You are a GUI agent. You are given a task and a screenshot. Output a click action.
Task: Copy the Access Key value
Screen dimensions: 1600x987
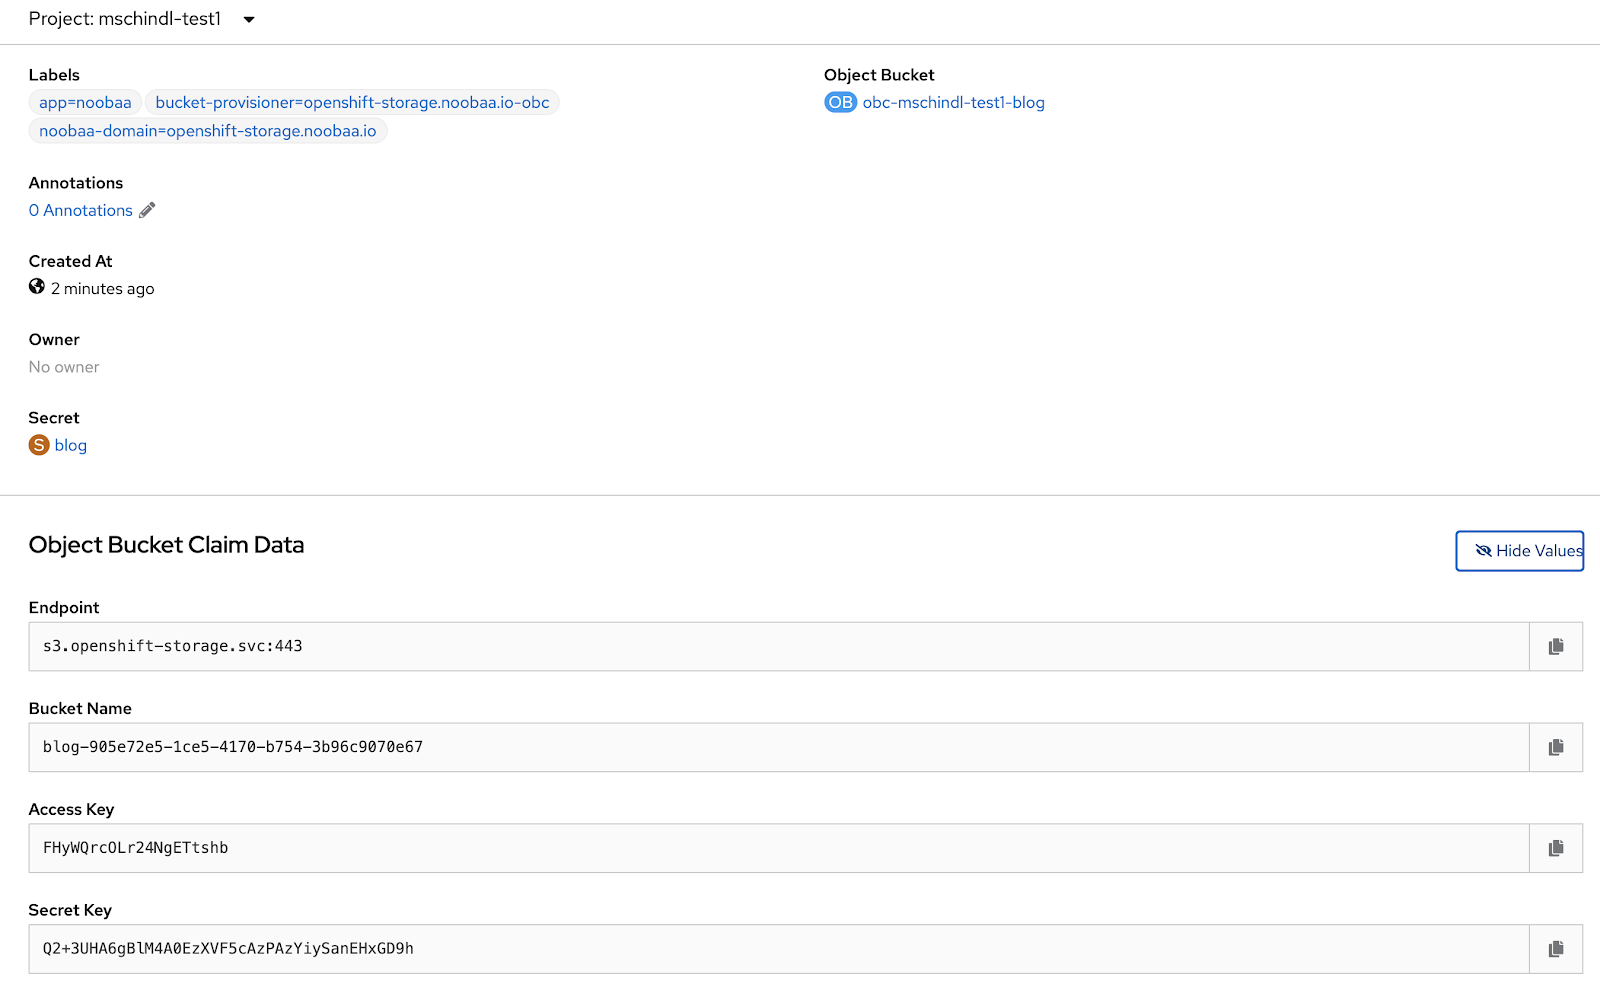pyautogui.click(x=1555, y=849)
